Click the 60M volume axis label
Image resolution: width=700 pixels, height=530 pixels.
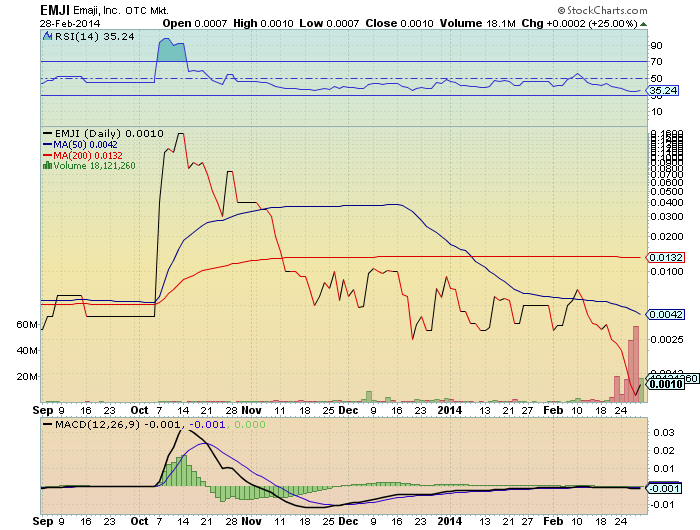pyautogui.click(x=27, y=325)
